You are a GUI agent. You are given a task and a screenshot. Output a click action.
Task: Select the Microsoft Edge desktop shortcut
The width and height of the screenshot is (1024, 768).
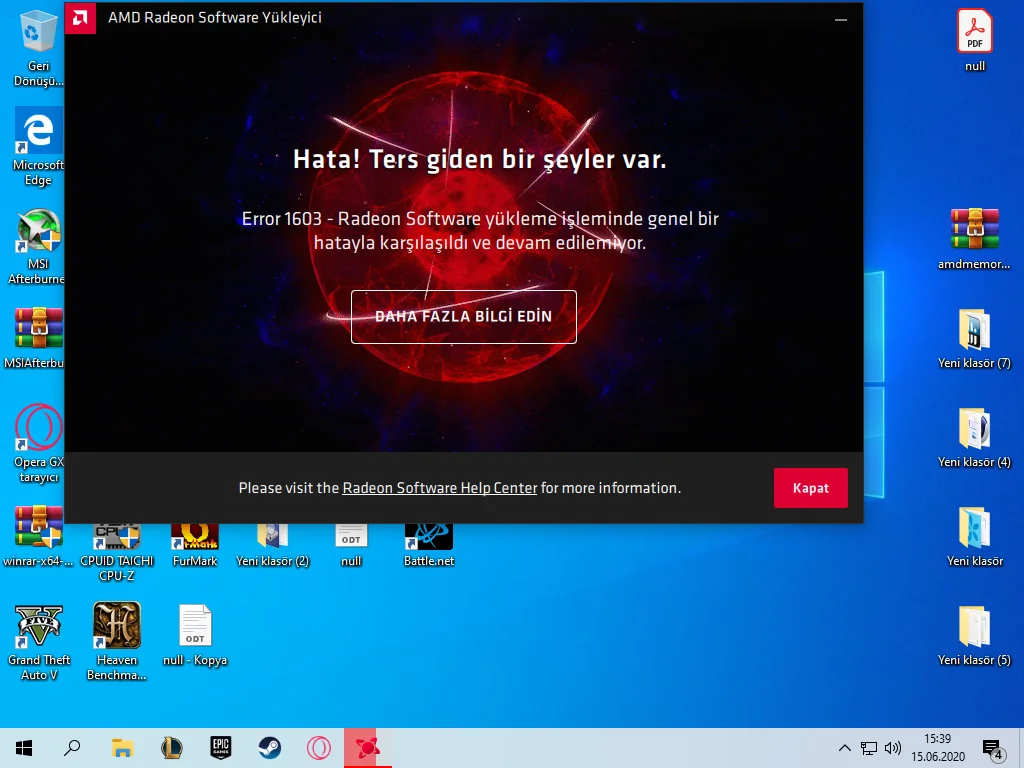38,148
